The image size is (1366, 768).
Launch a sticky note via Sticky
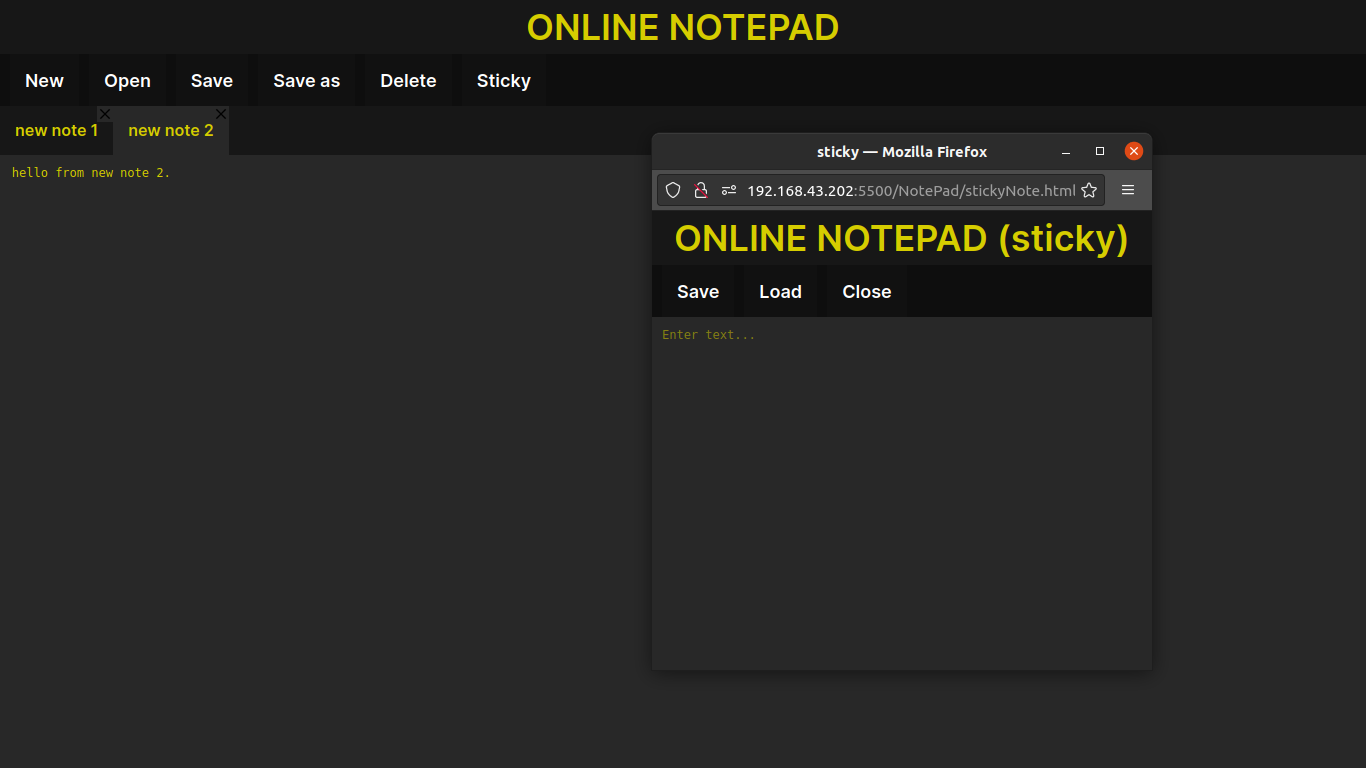click(503, 80)
